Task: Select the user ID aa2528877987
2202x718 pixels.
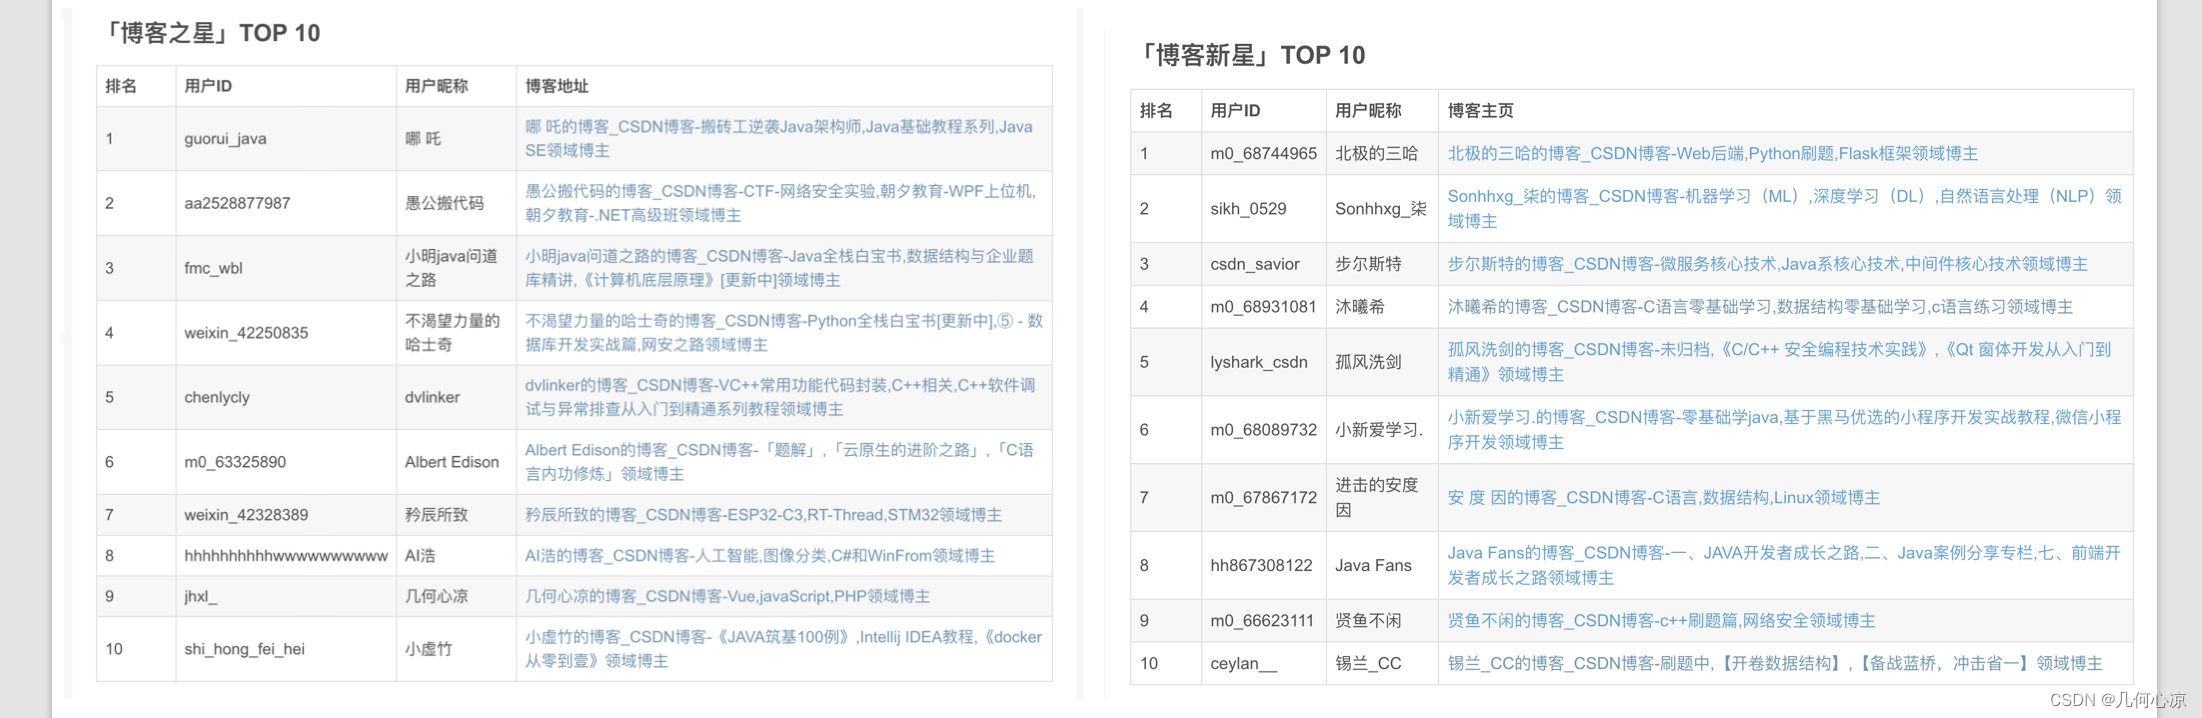Action: (237, 203)
